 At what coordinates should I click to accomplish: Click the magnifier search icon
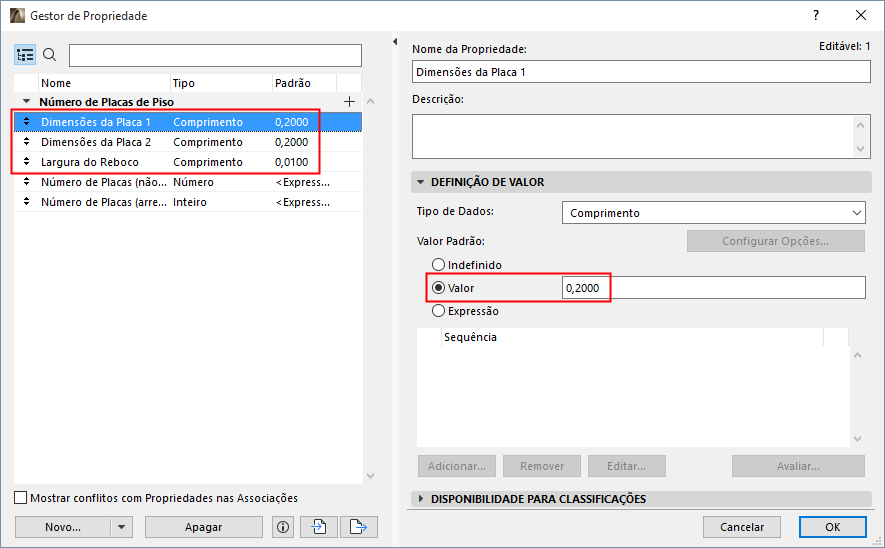[x=50, y=55]
